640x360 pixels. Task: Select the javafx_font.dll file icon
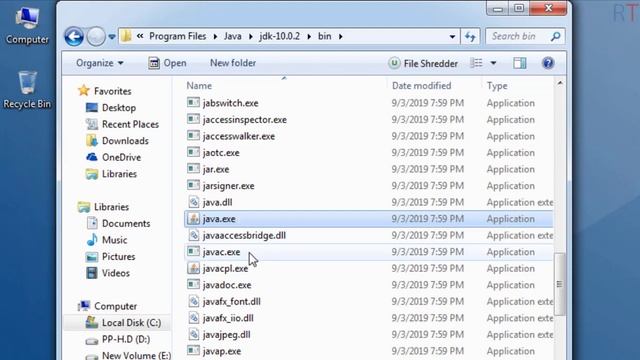(x=193, y=301)
